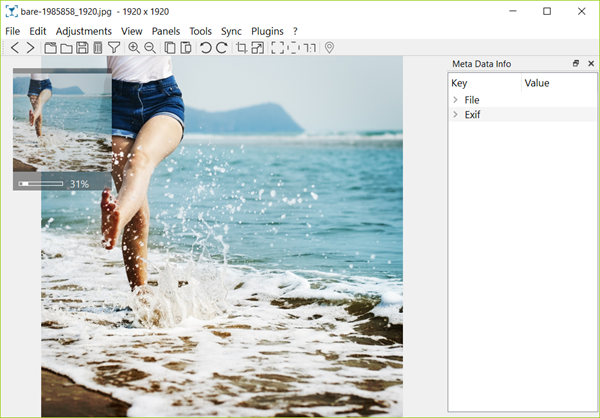Click the nomacs app icon in title bar
The height and width of the screenshot is (418, 600).
click(x=11, y=11)
